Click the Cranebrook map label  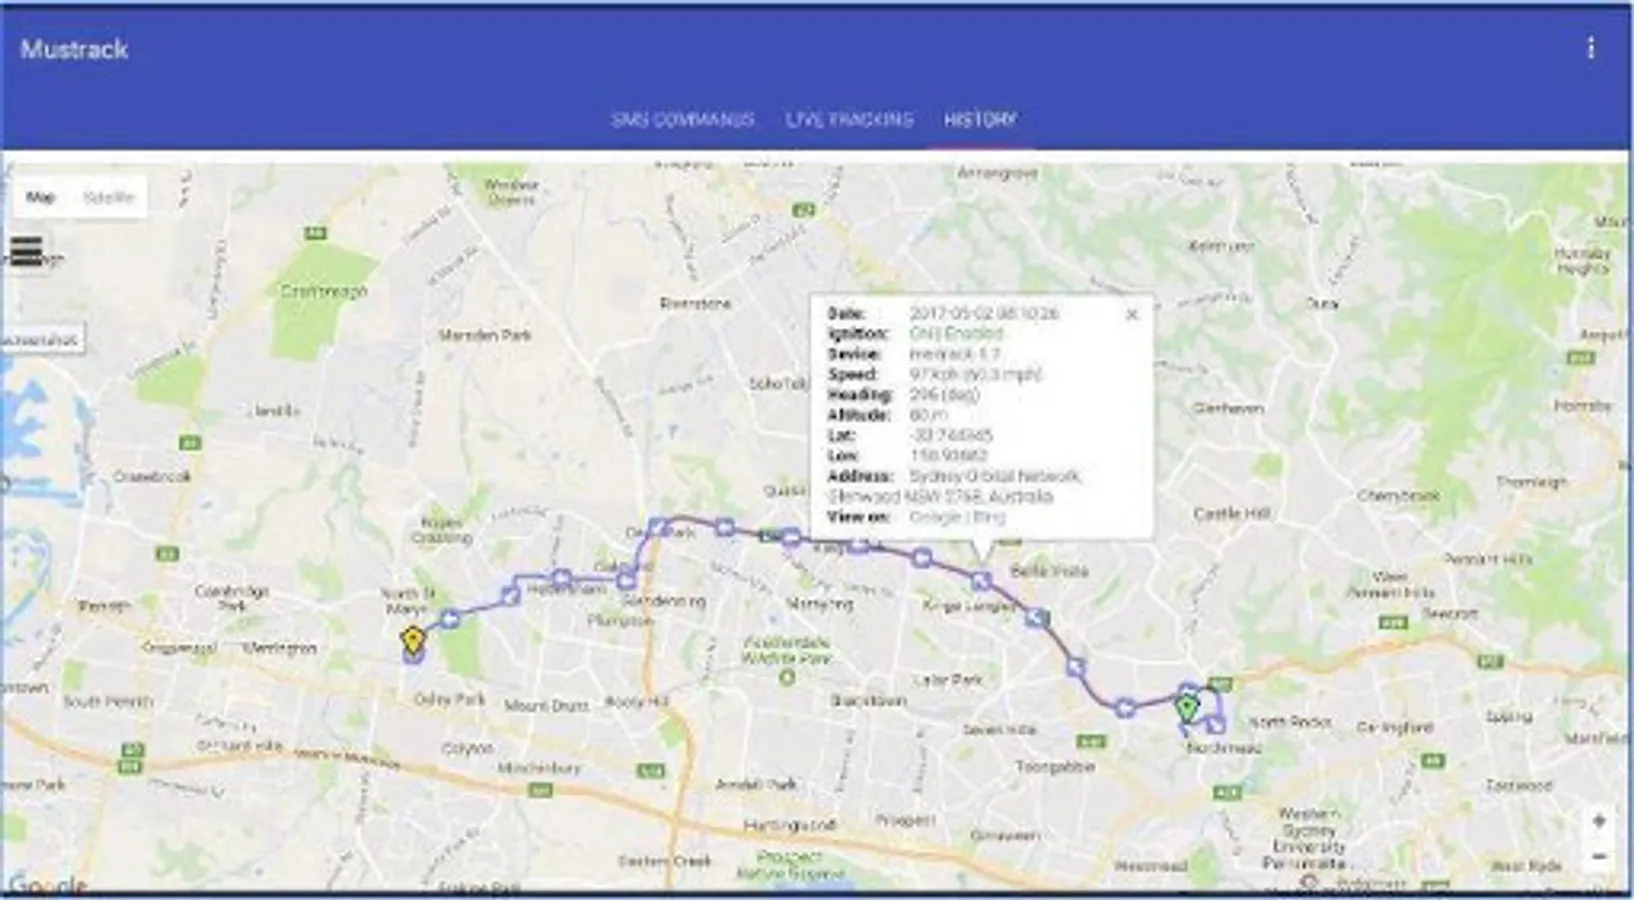[x=152, y=477]
